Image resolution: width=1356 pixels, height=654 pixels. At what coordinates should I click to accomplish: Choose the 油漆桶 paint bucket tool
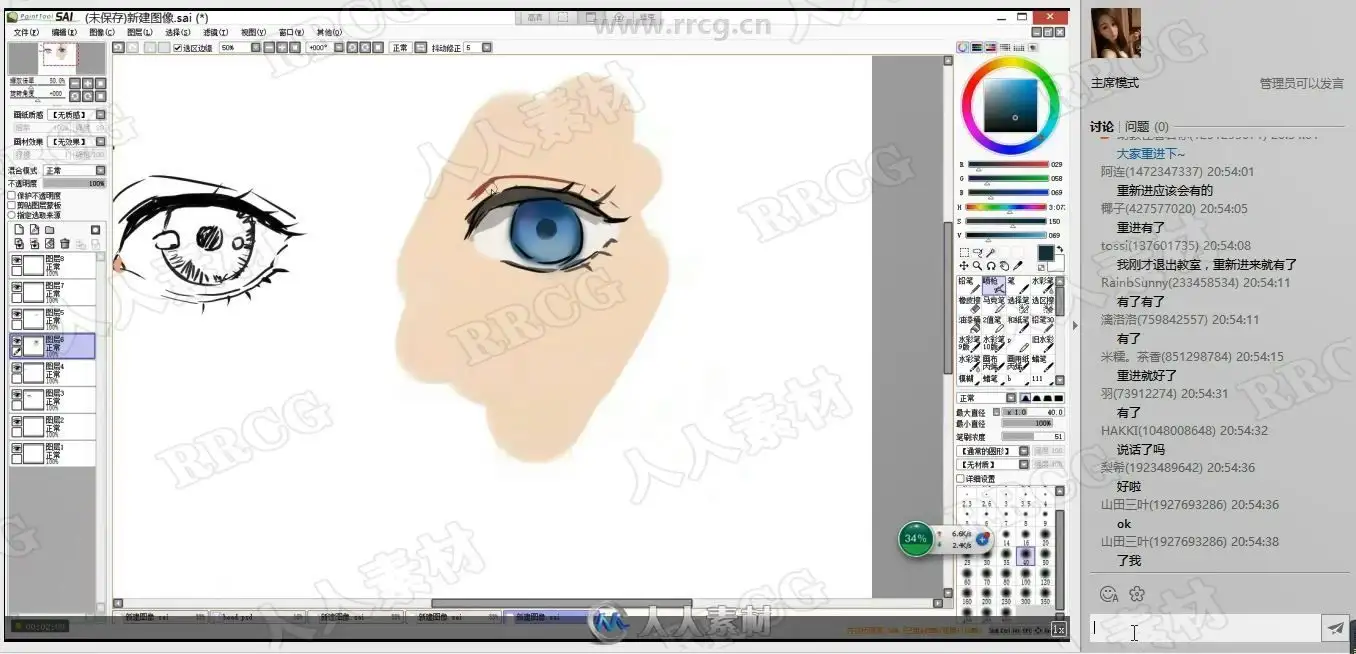click(x=969, y=324)
